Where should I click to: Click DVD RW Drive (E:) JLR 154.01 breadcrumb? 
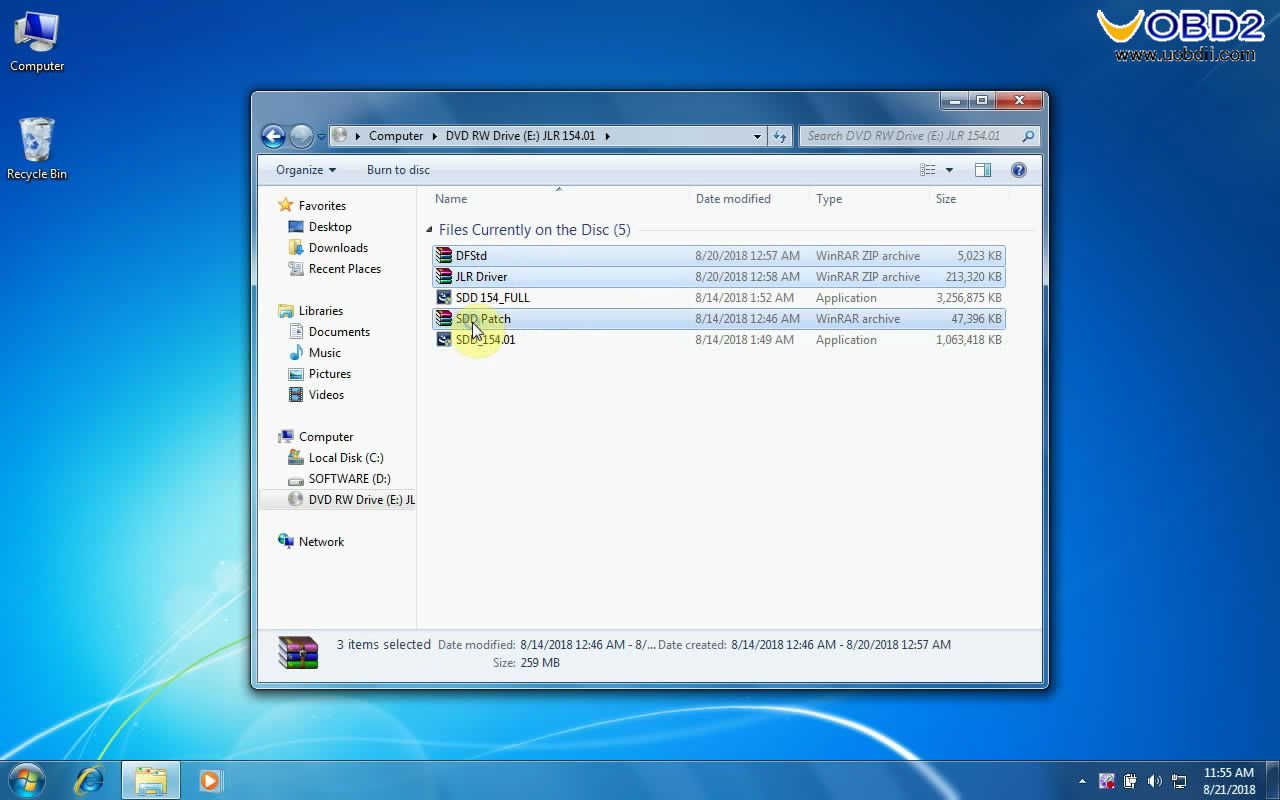520,136
